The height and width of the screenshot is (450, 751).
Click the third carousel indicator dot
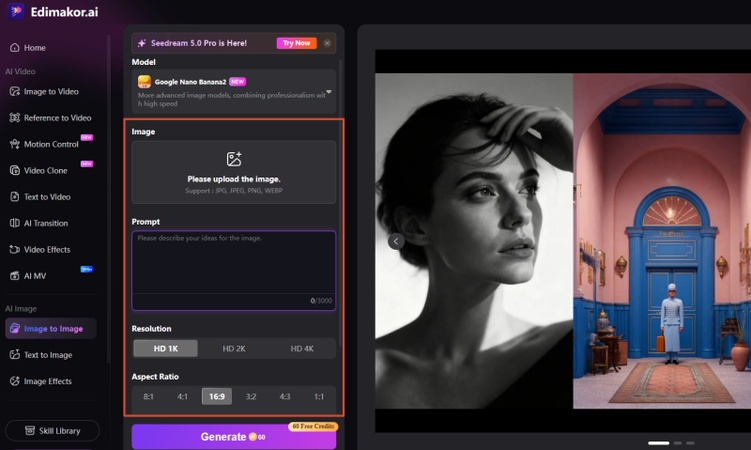(690, 443)
